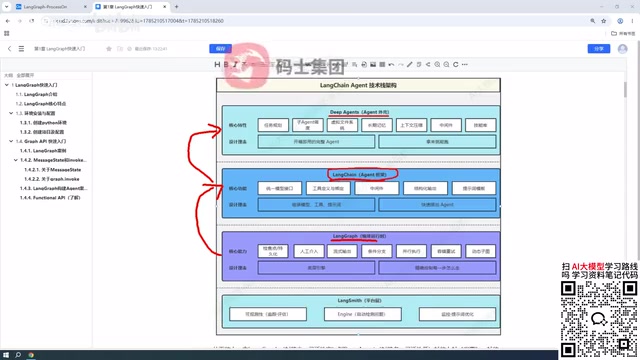The width and height of the screenshot is (640, 360).
Task: Switch to the 'LangGraph-ProcessOn' browser tab
Action: tap(51, 7)
